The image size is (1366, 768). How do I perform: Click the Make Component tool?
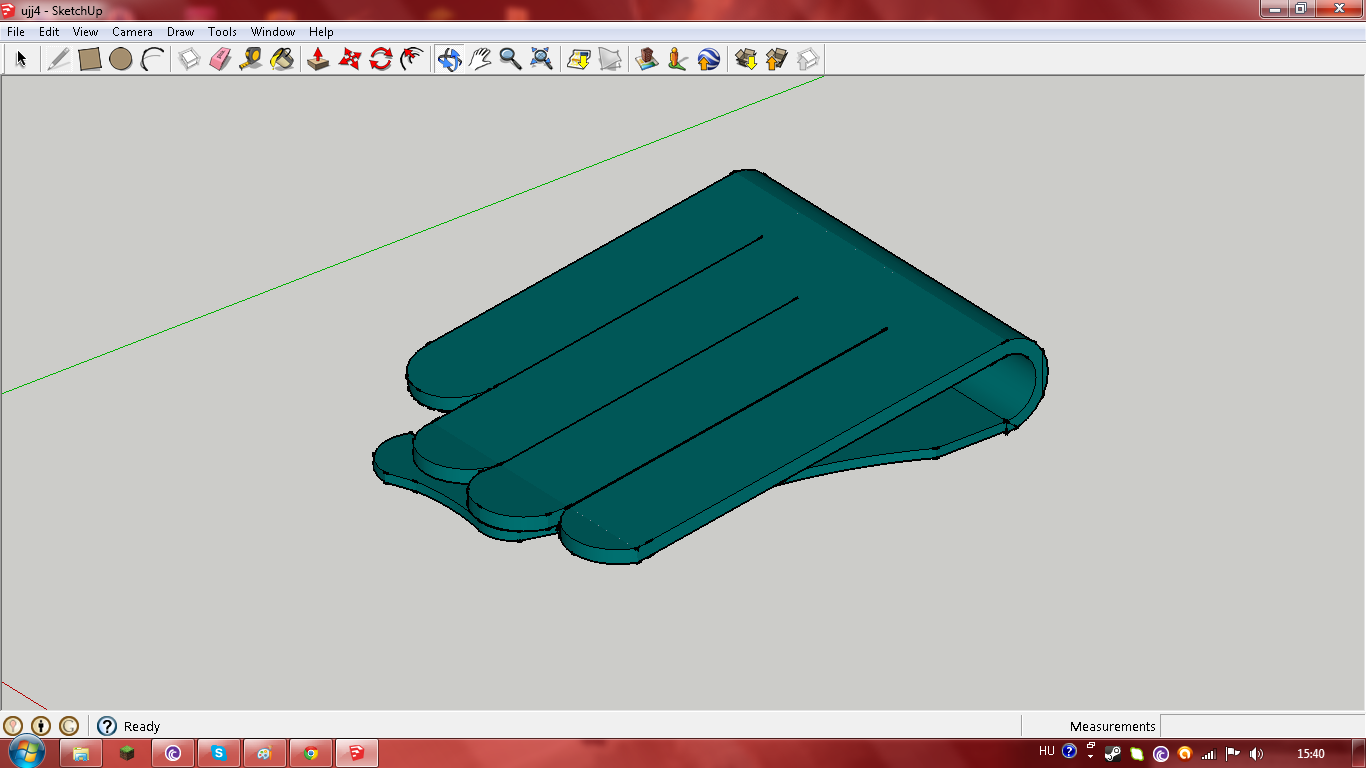189,59
